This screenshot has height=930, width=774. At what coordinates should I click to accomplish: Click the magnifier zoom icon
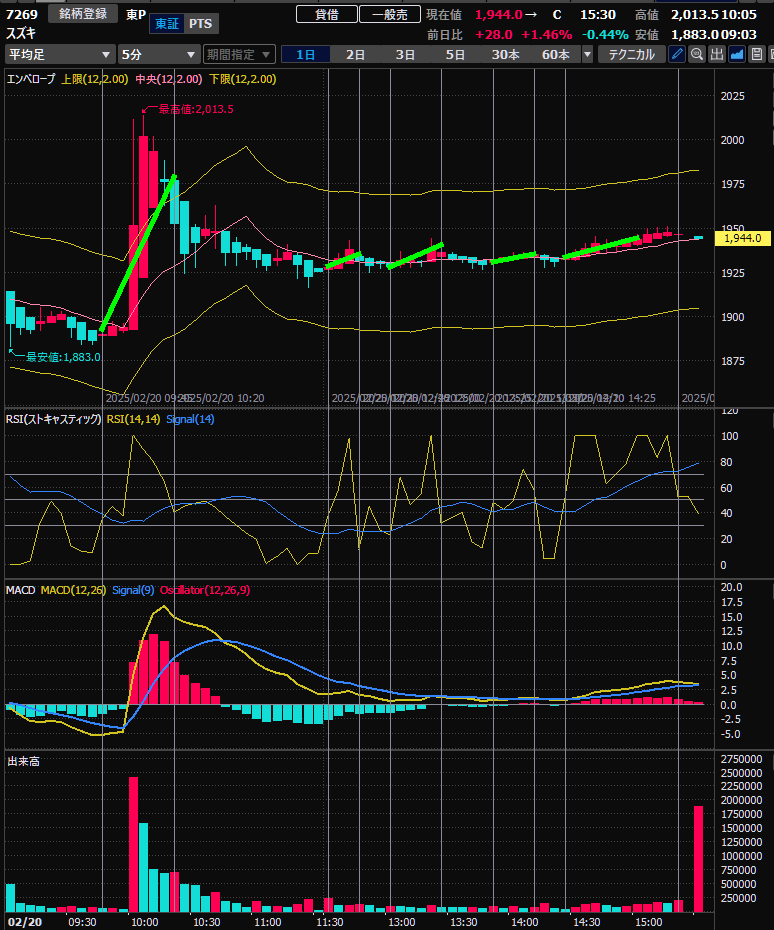coord(697,54)
